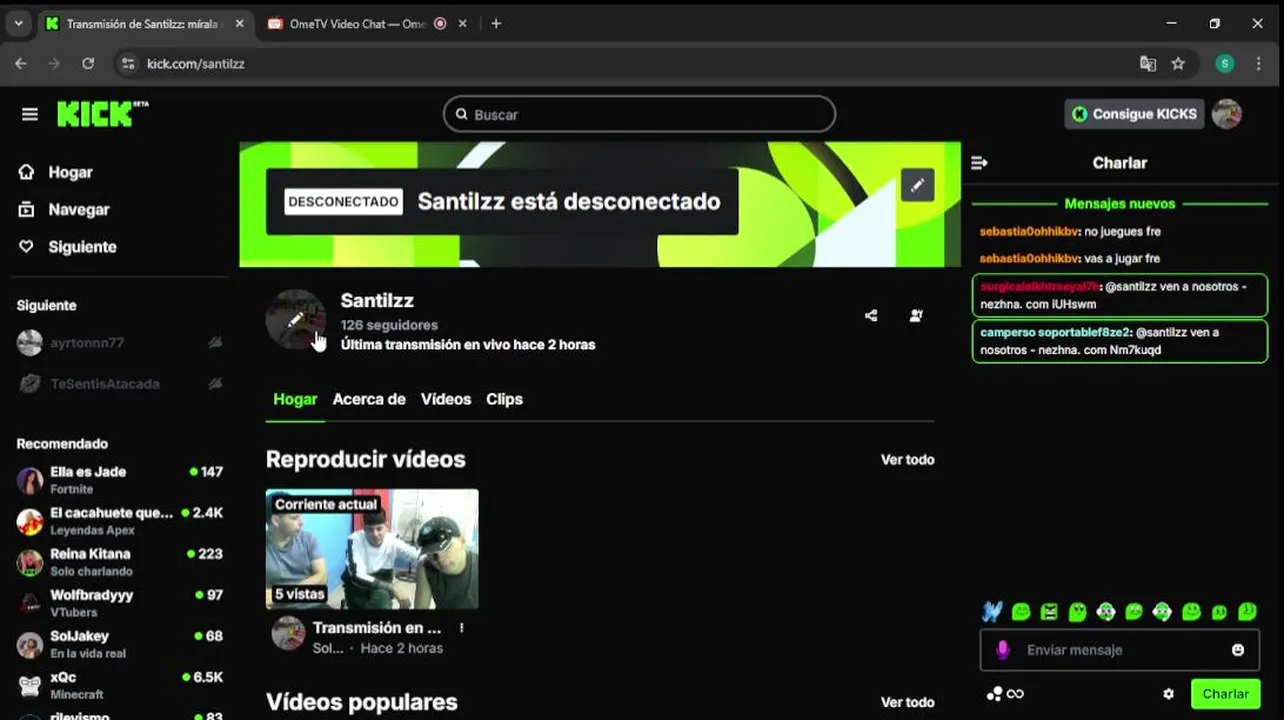Open a new browser tab

(x=496, y=23)
